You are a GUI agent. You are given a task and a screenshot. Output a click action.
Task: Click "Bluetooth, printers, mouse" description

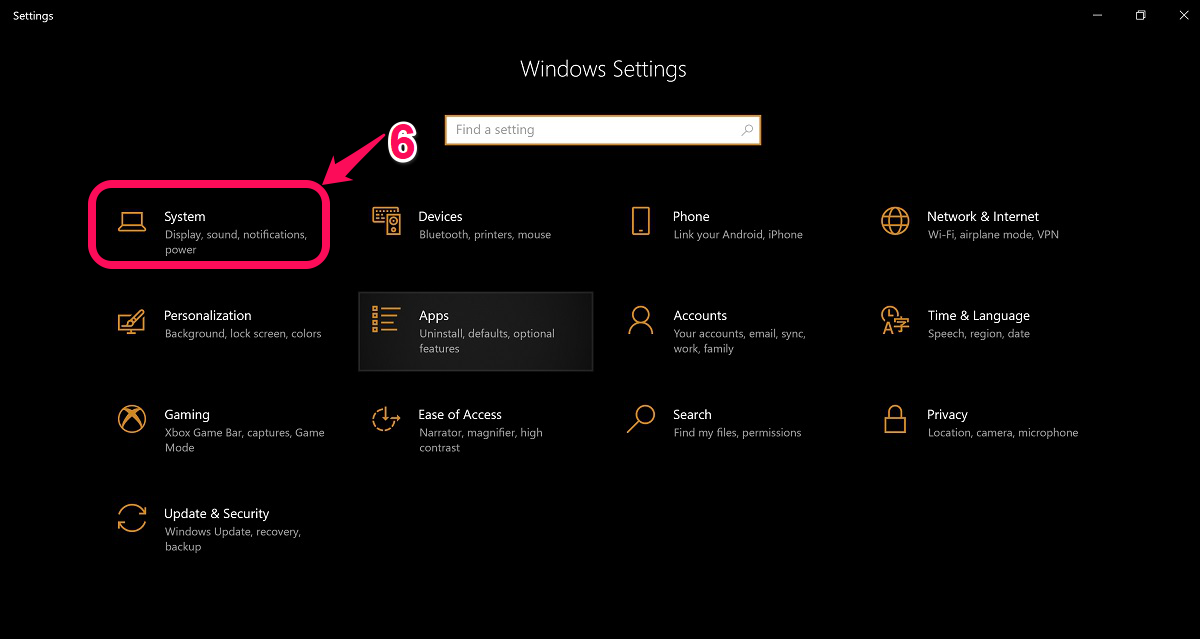coord(485,235)
